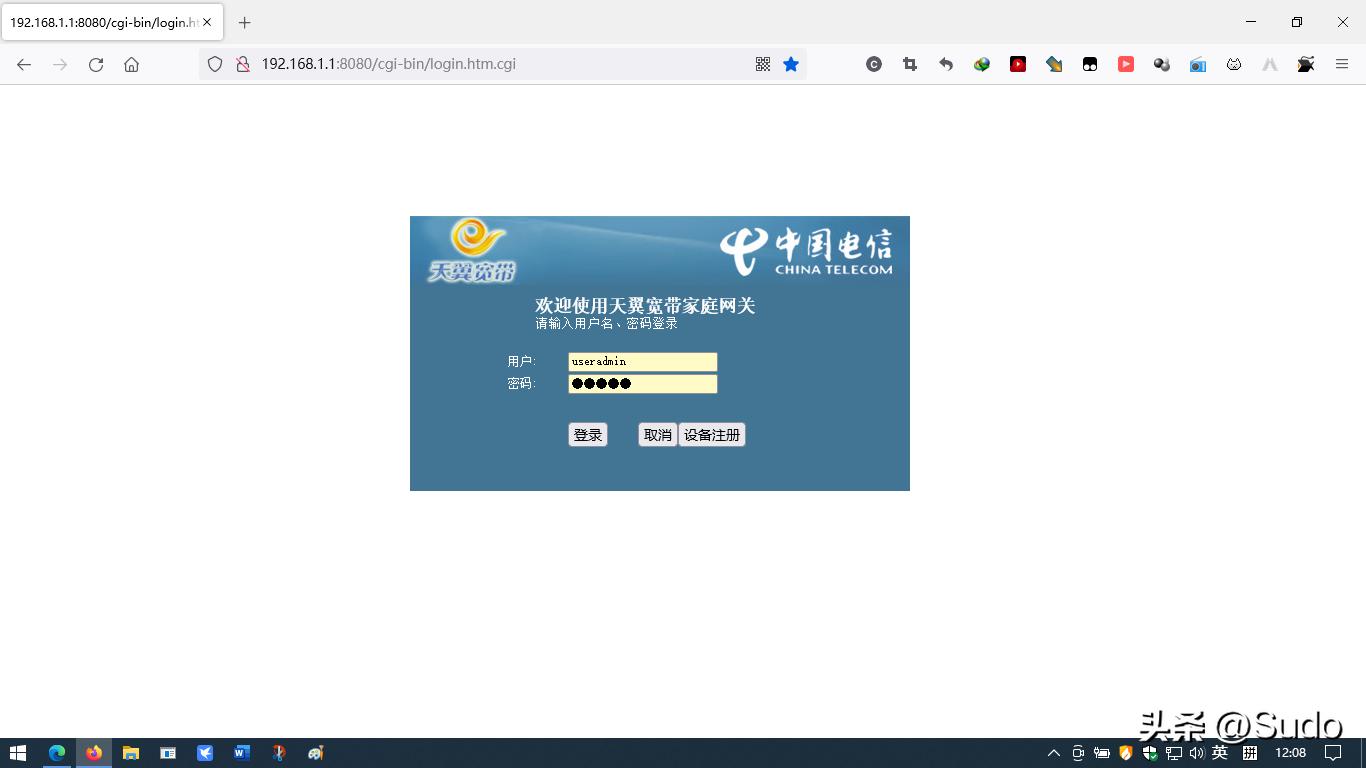Click the useradmin username field
Screen dimensions: 1366x768
(642, 362)
